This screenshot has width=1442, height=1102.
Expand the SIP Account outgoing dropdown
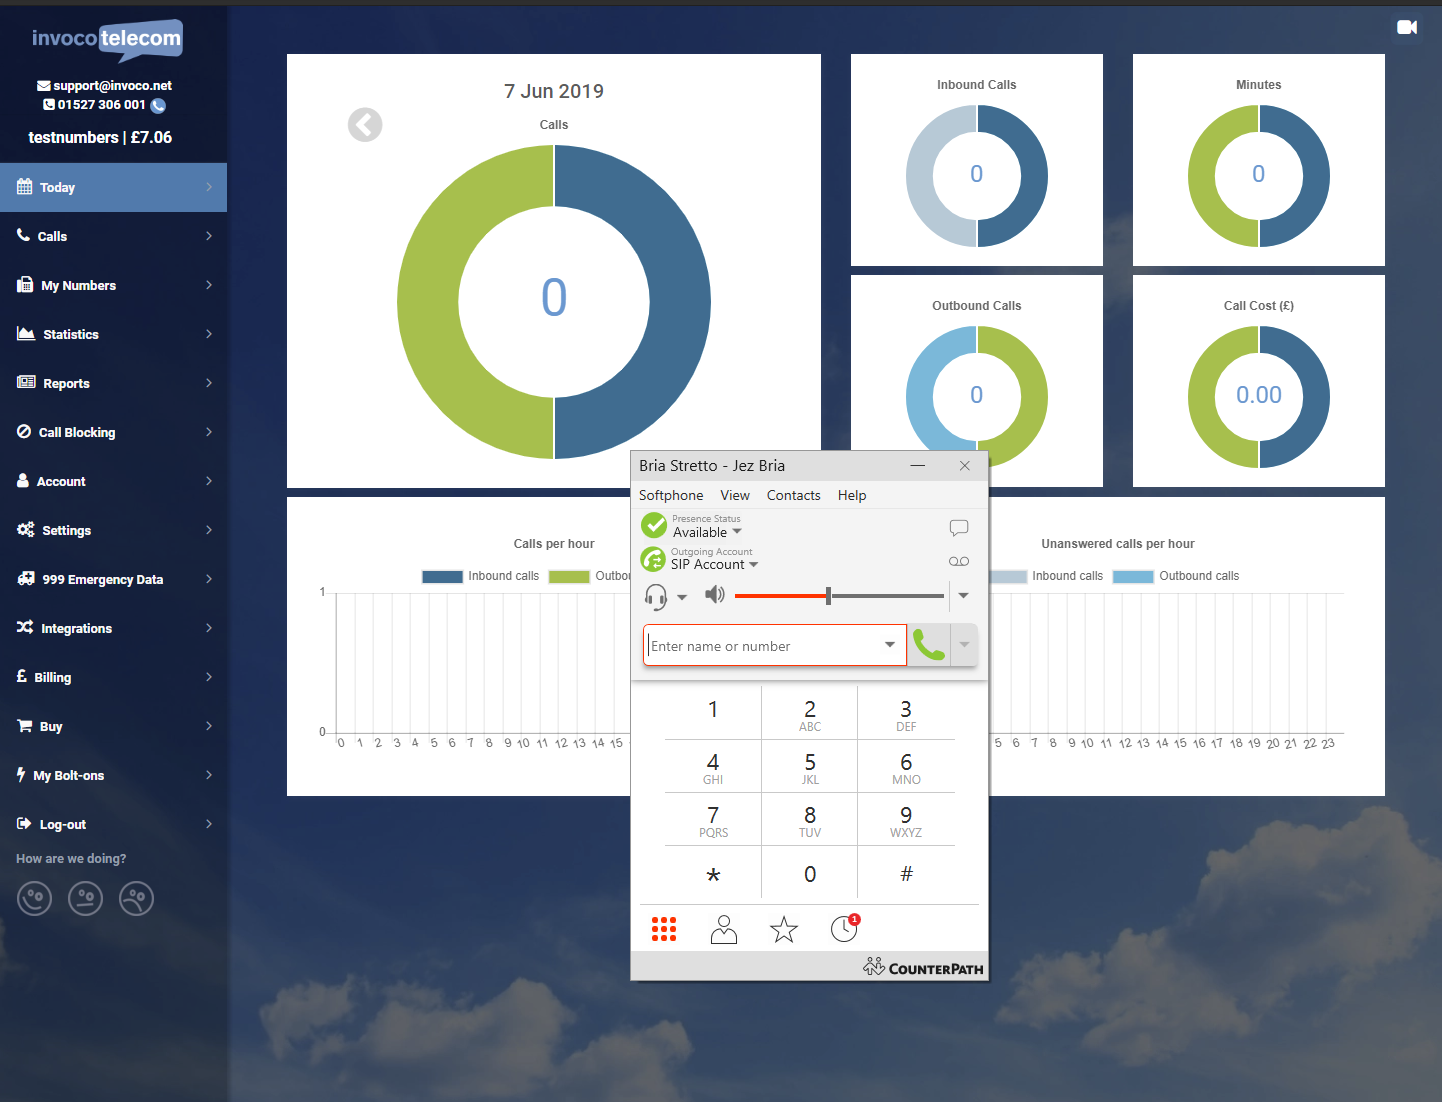[714, 565]
